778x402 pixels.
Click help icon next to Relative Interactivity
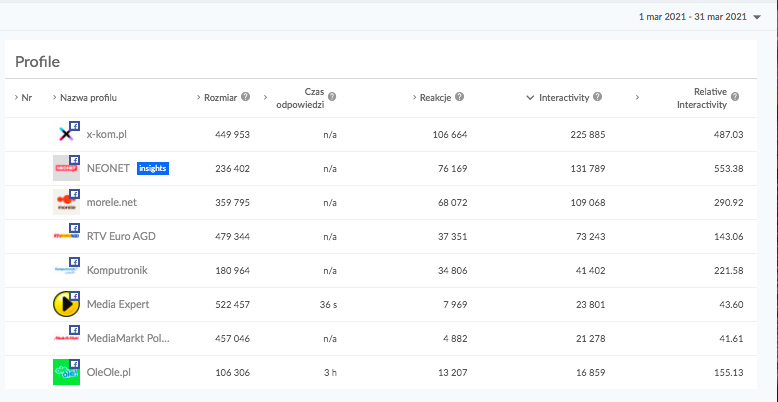pos(734,97)
